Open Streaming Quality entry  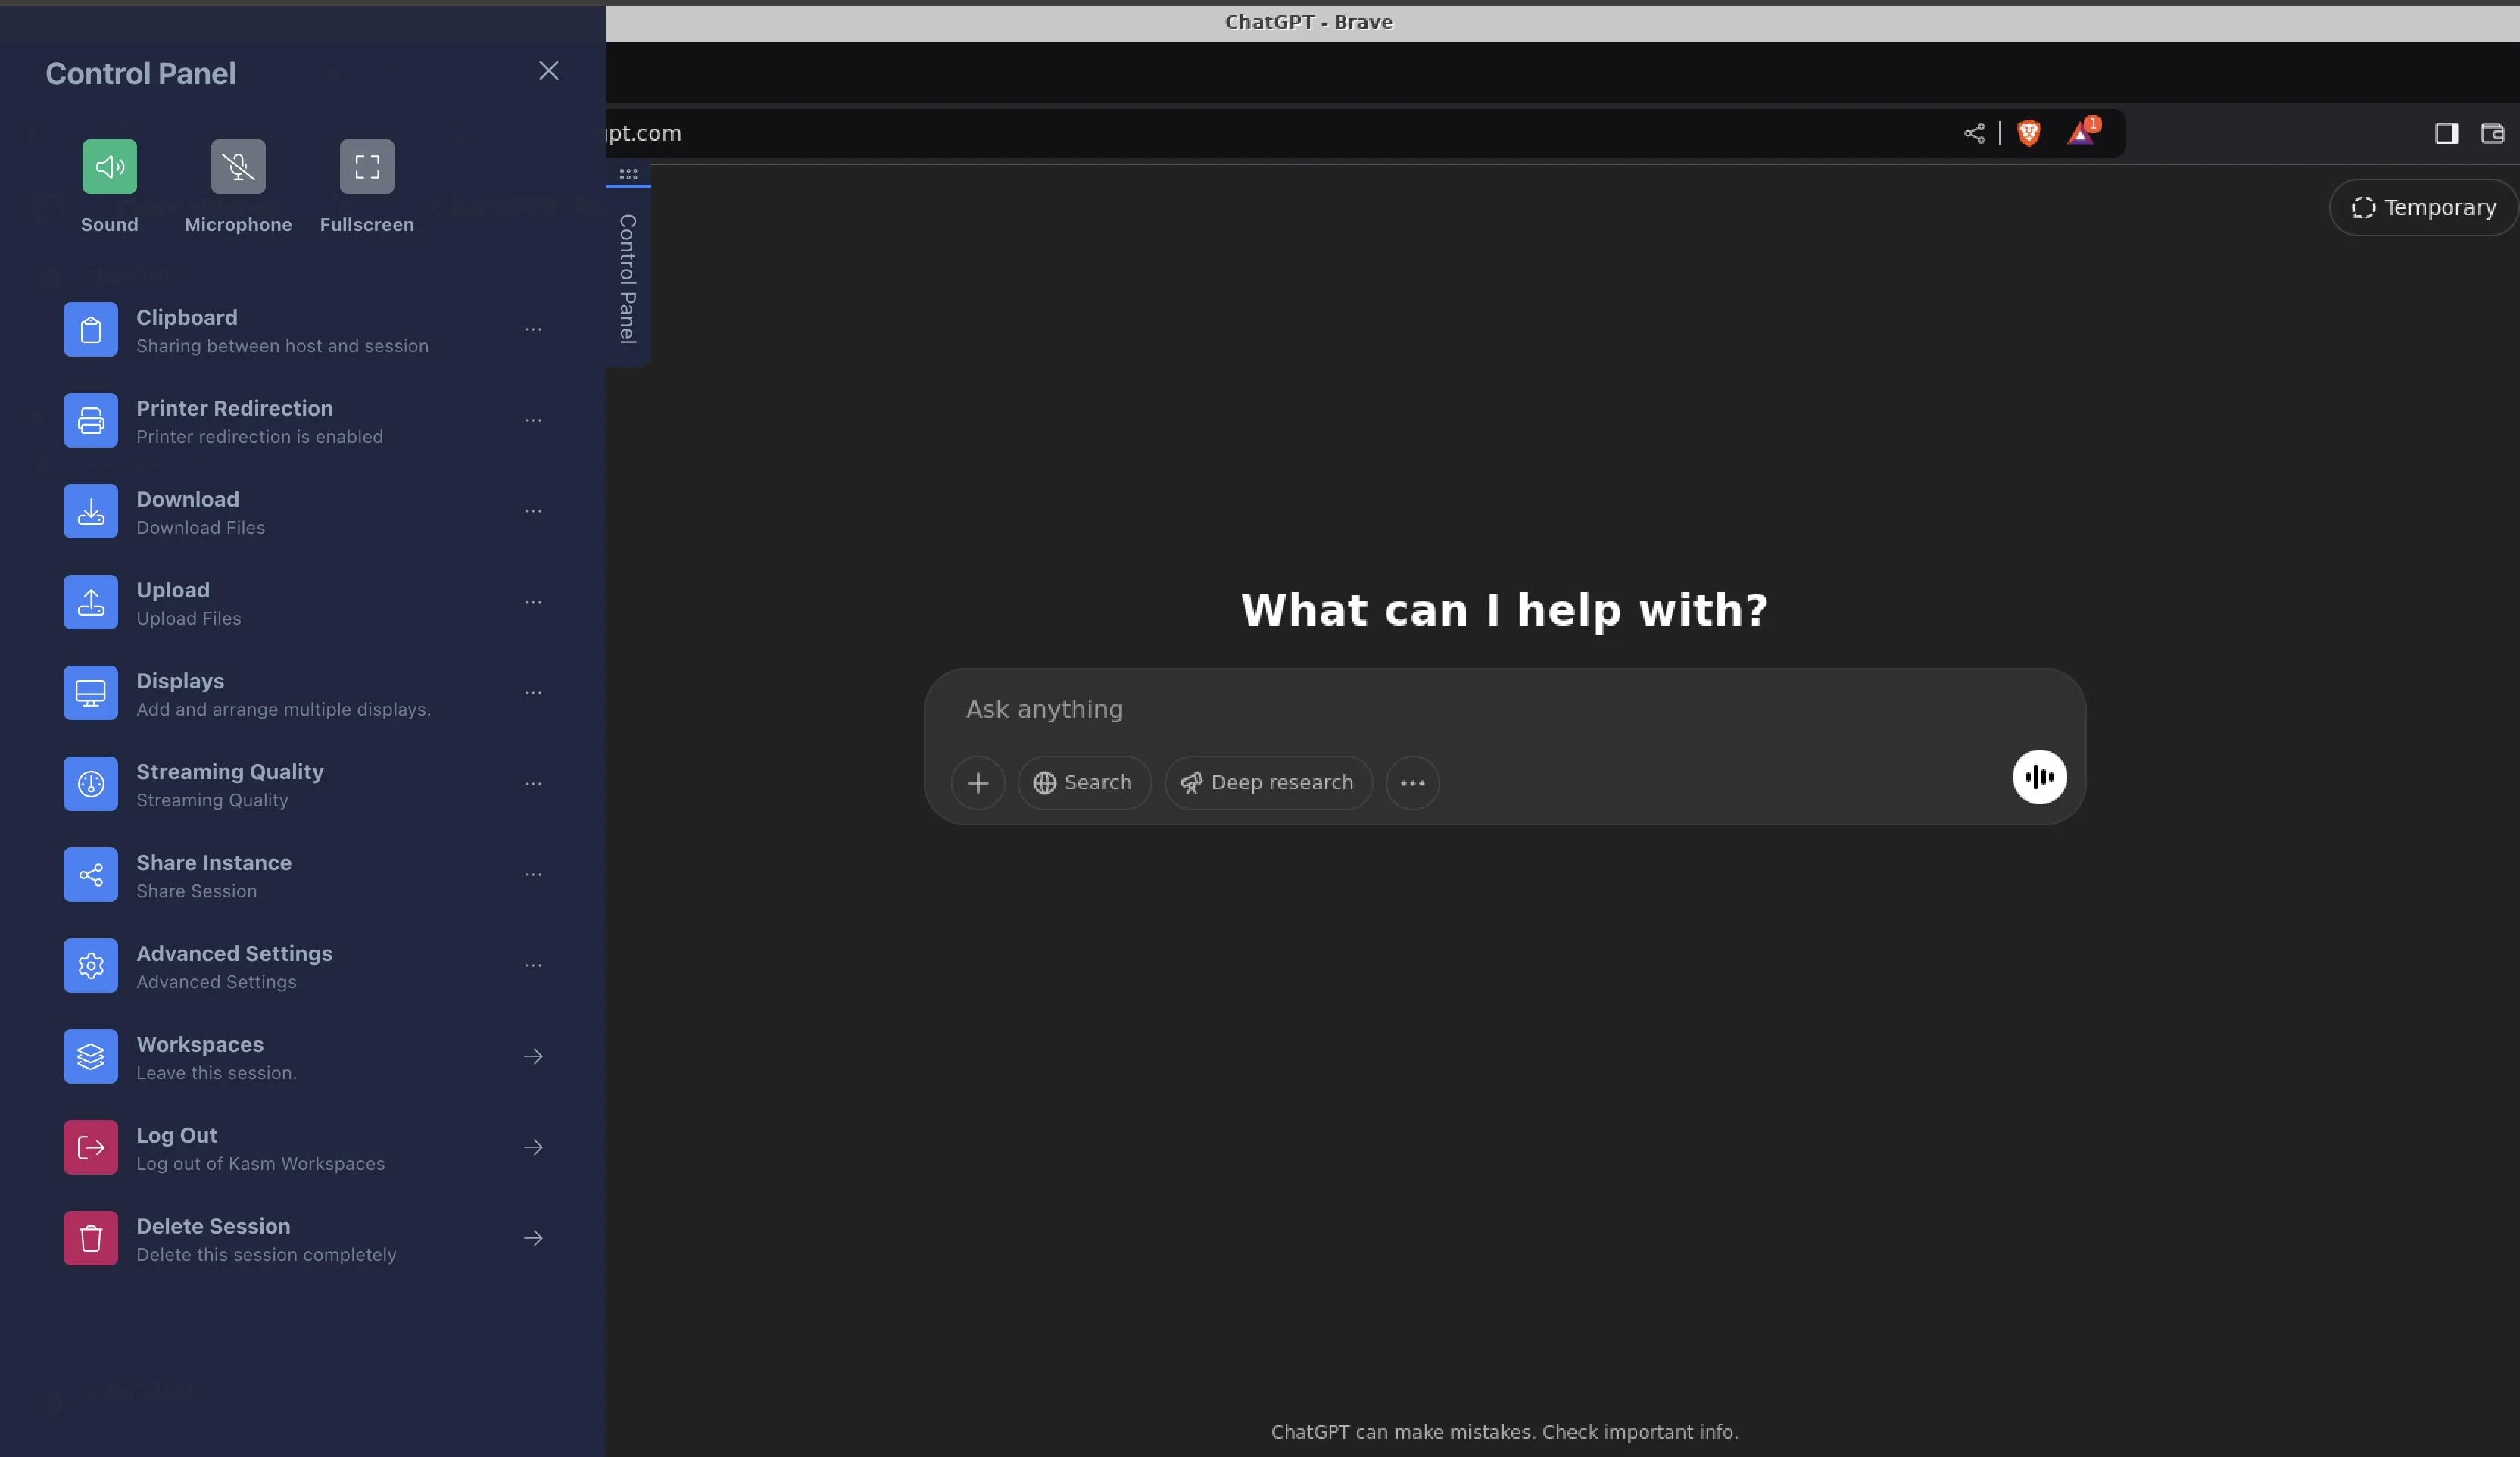pyautogui.click(x=303, y=784)
